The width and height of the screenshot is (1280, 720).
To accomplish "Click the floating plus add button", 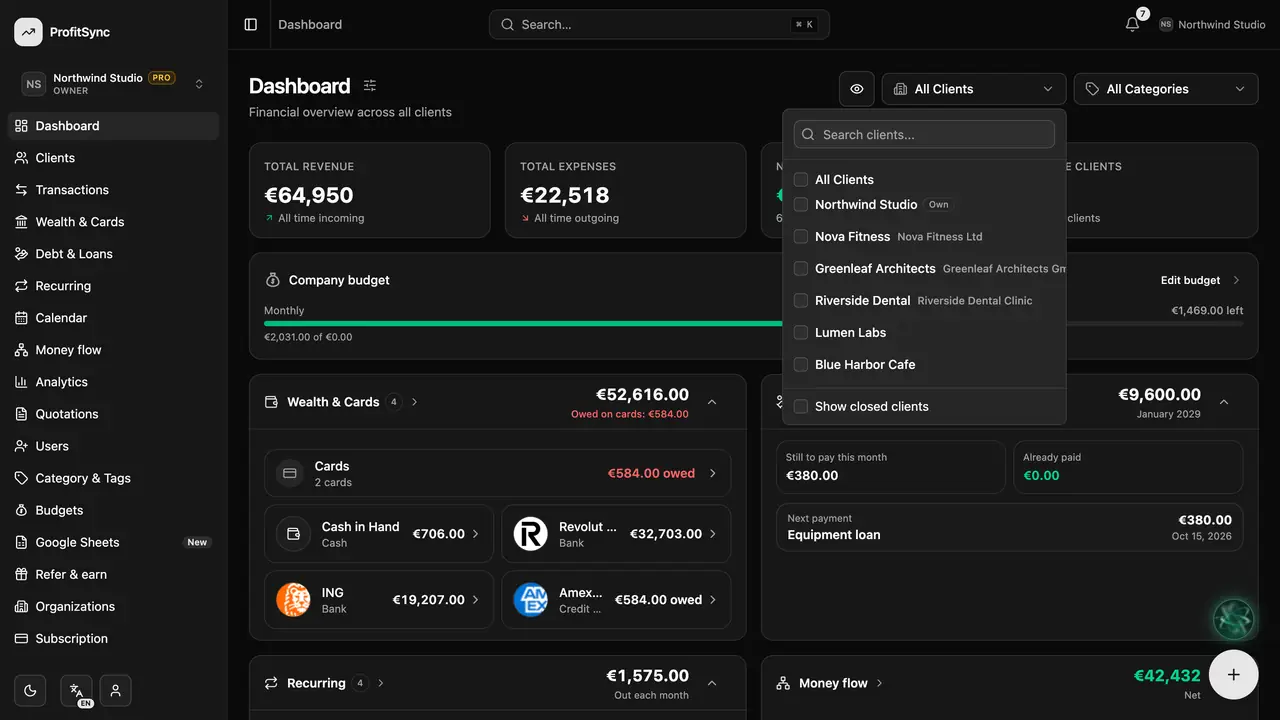I will (x=1234, y=675).
